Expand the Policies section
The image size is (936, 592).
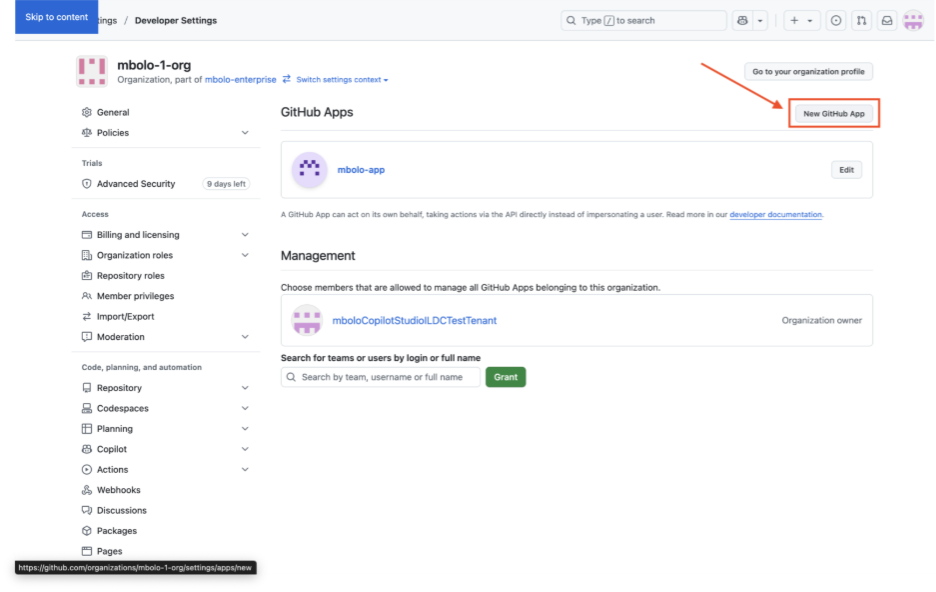point(246,132)
